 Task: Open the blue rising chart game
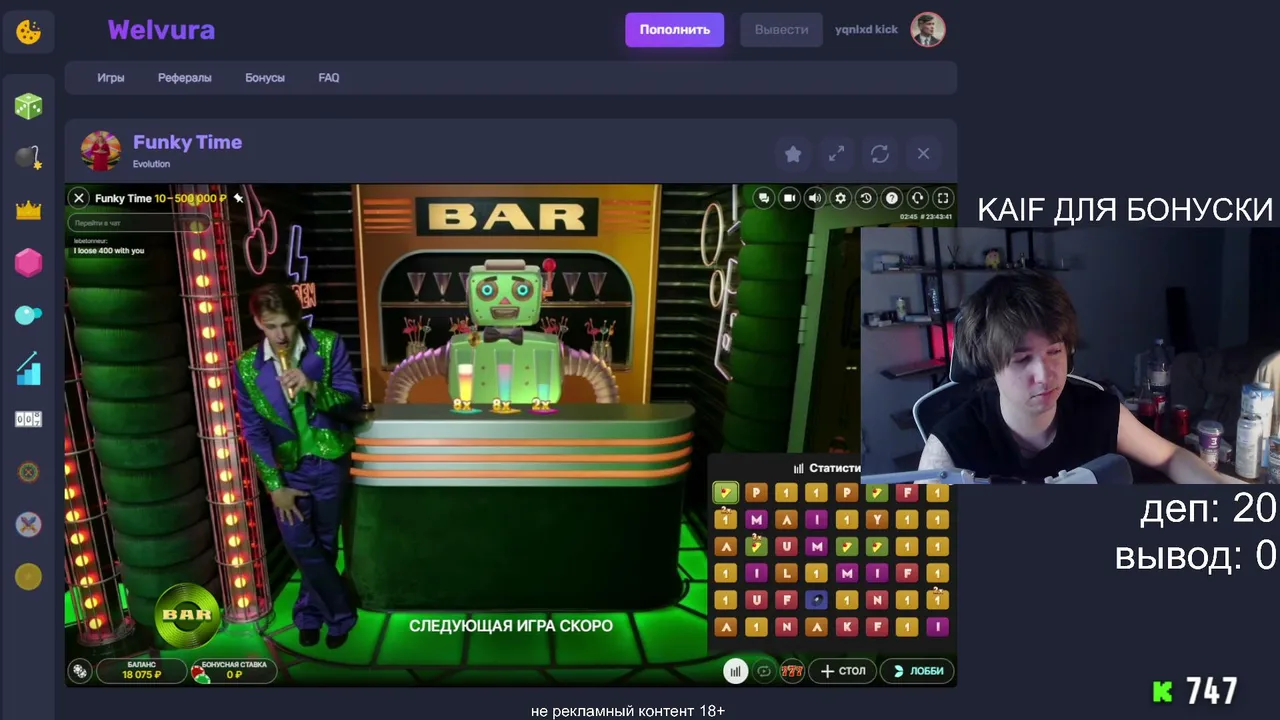28,367
